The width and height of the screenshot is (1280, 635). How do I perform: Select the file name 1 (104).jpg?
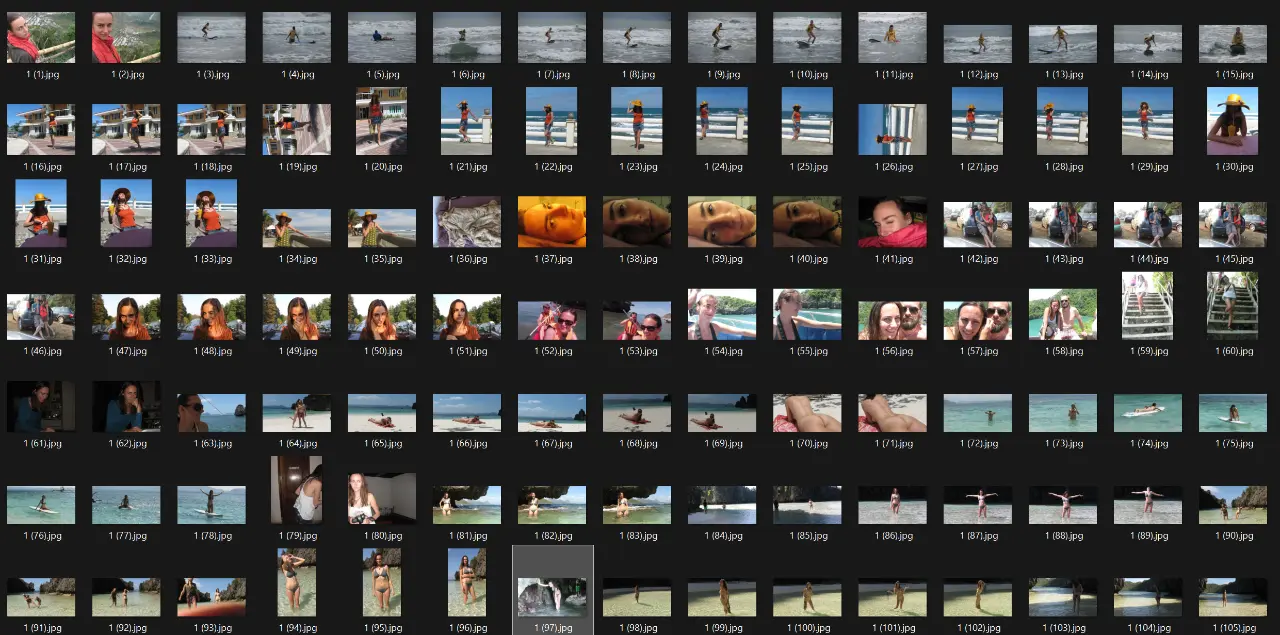(x=1147, y=627)
